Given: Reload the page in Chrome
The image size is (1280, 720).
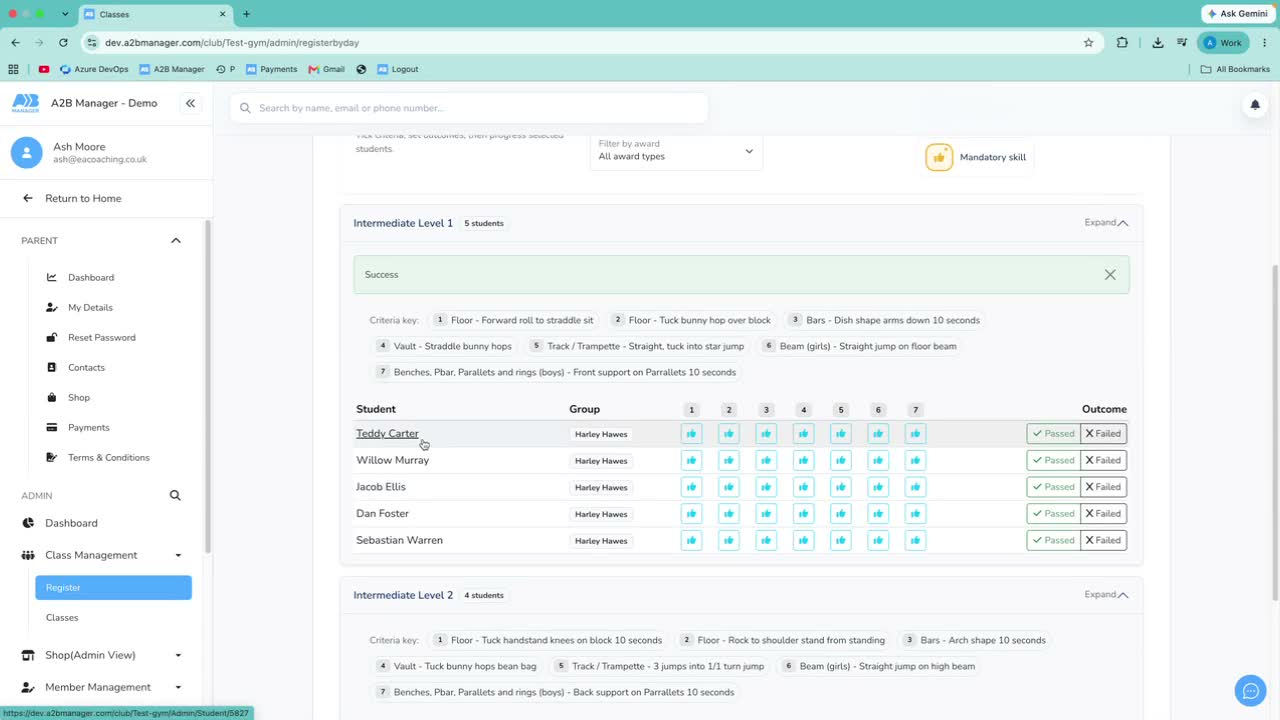Looking at the screenshot, I should pos(63,43).
